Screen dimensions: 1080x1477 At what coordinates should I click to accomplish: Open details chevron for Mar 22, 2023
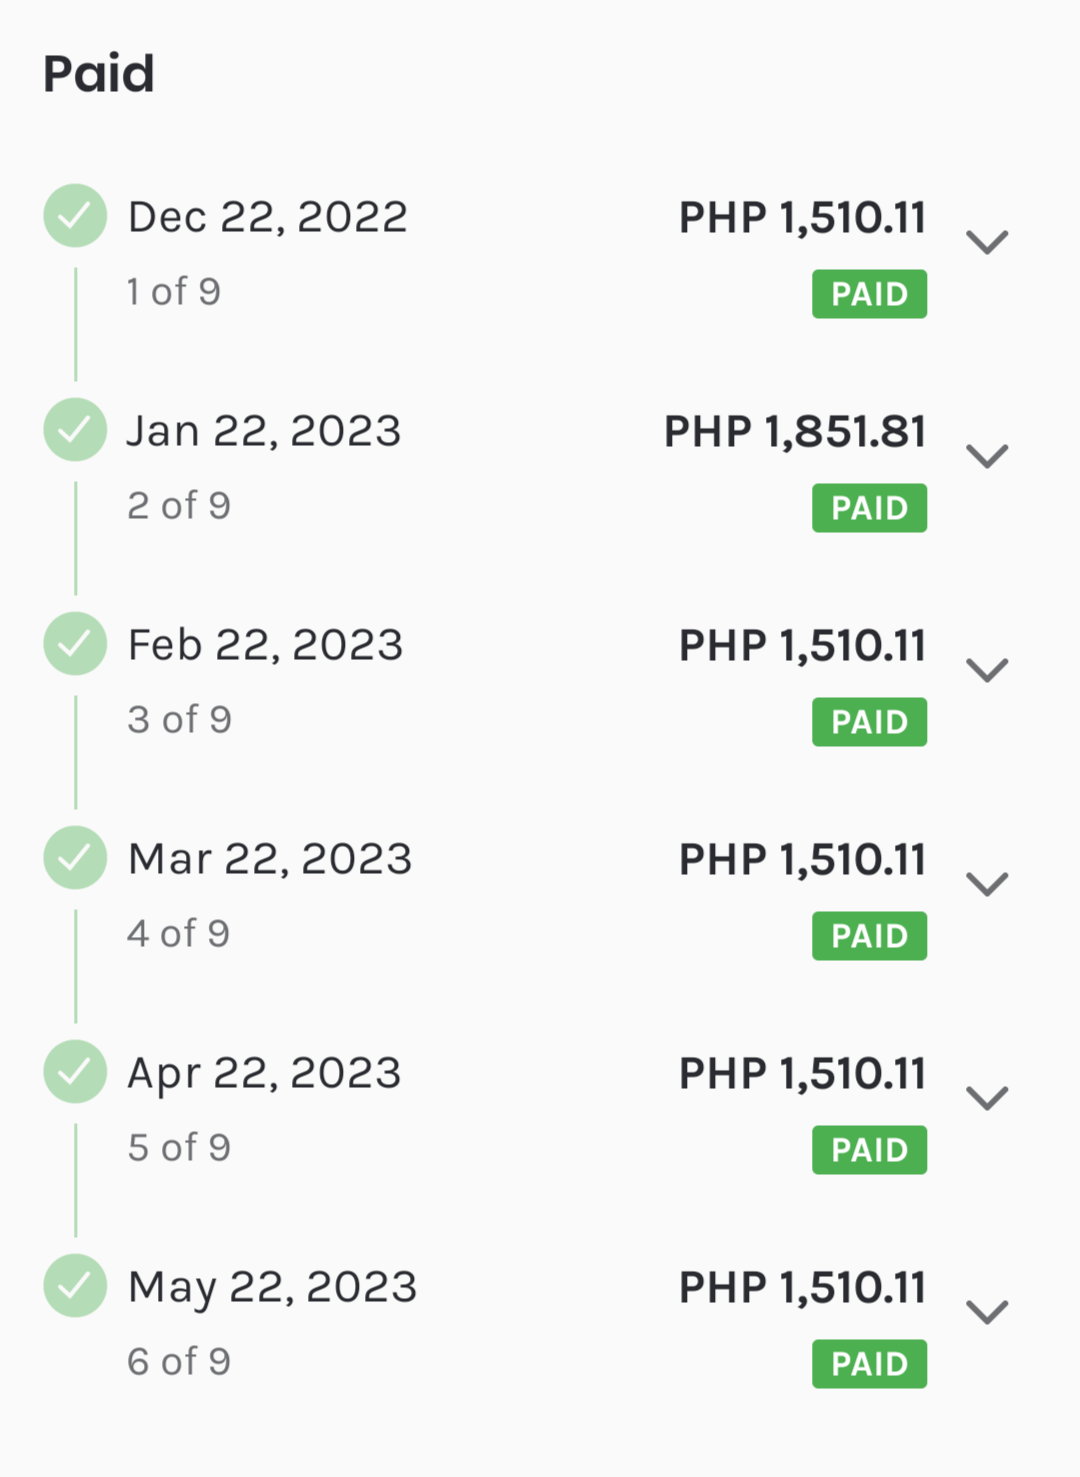987,884
